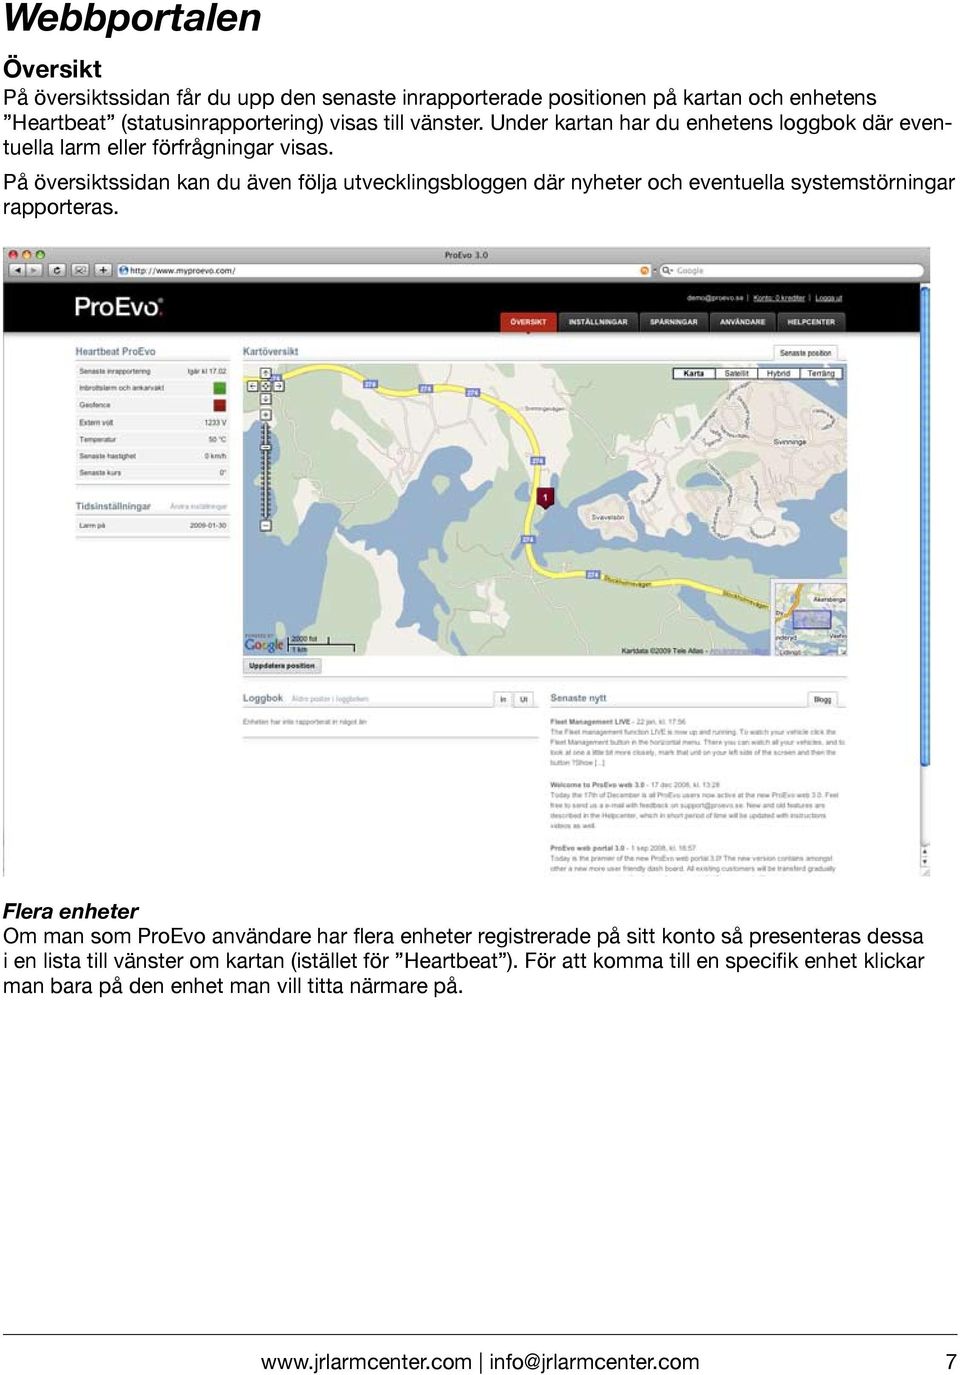Click the green Inbrottslarm status indicator
This screenshot has width=960, height=1375.
click(x=220, y=388)
